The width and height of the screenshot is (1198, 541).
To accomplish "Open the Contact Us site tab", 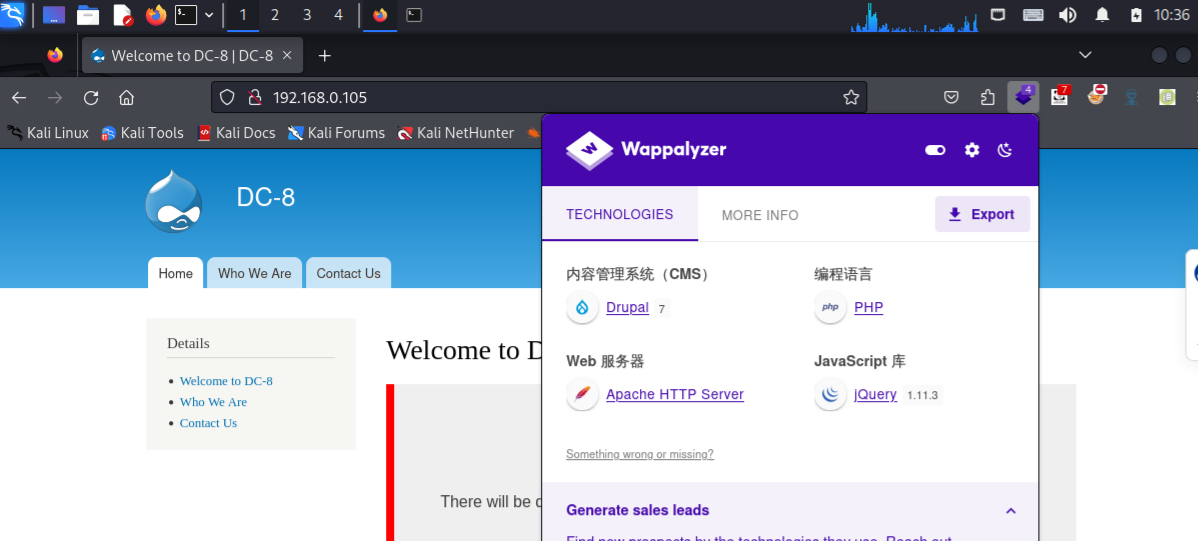I will pos(348,274).
